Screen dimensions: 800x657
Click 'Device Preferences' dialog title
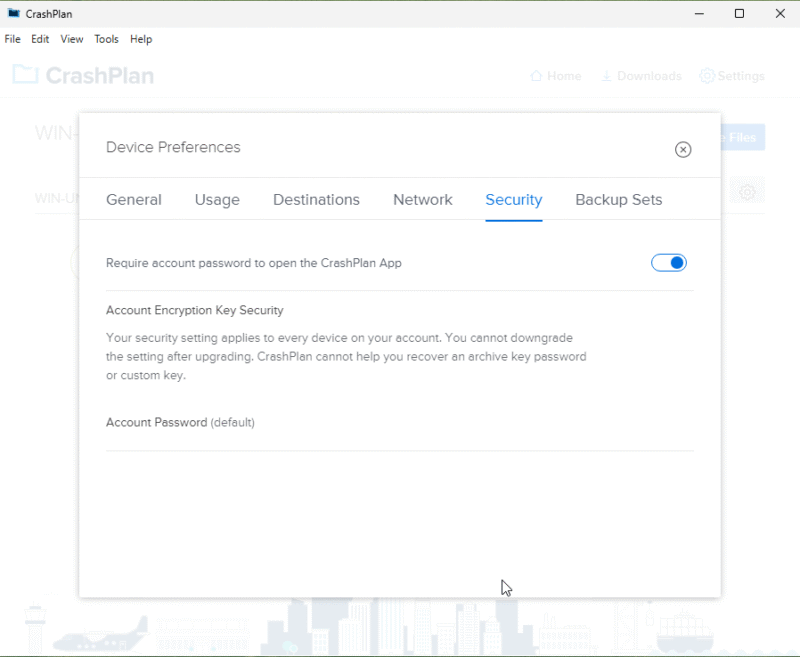coord(173,147)
